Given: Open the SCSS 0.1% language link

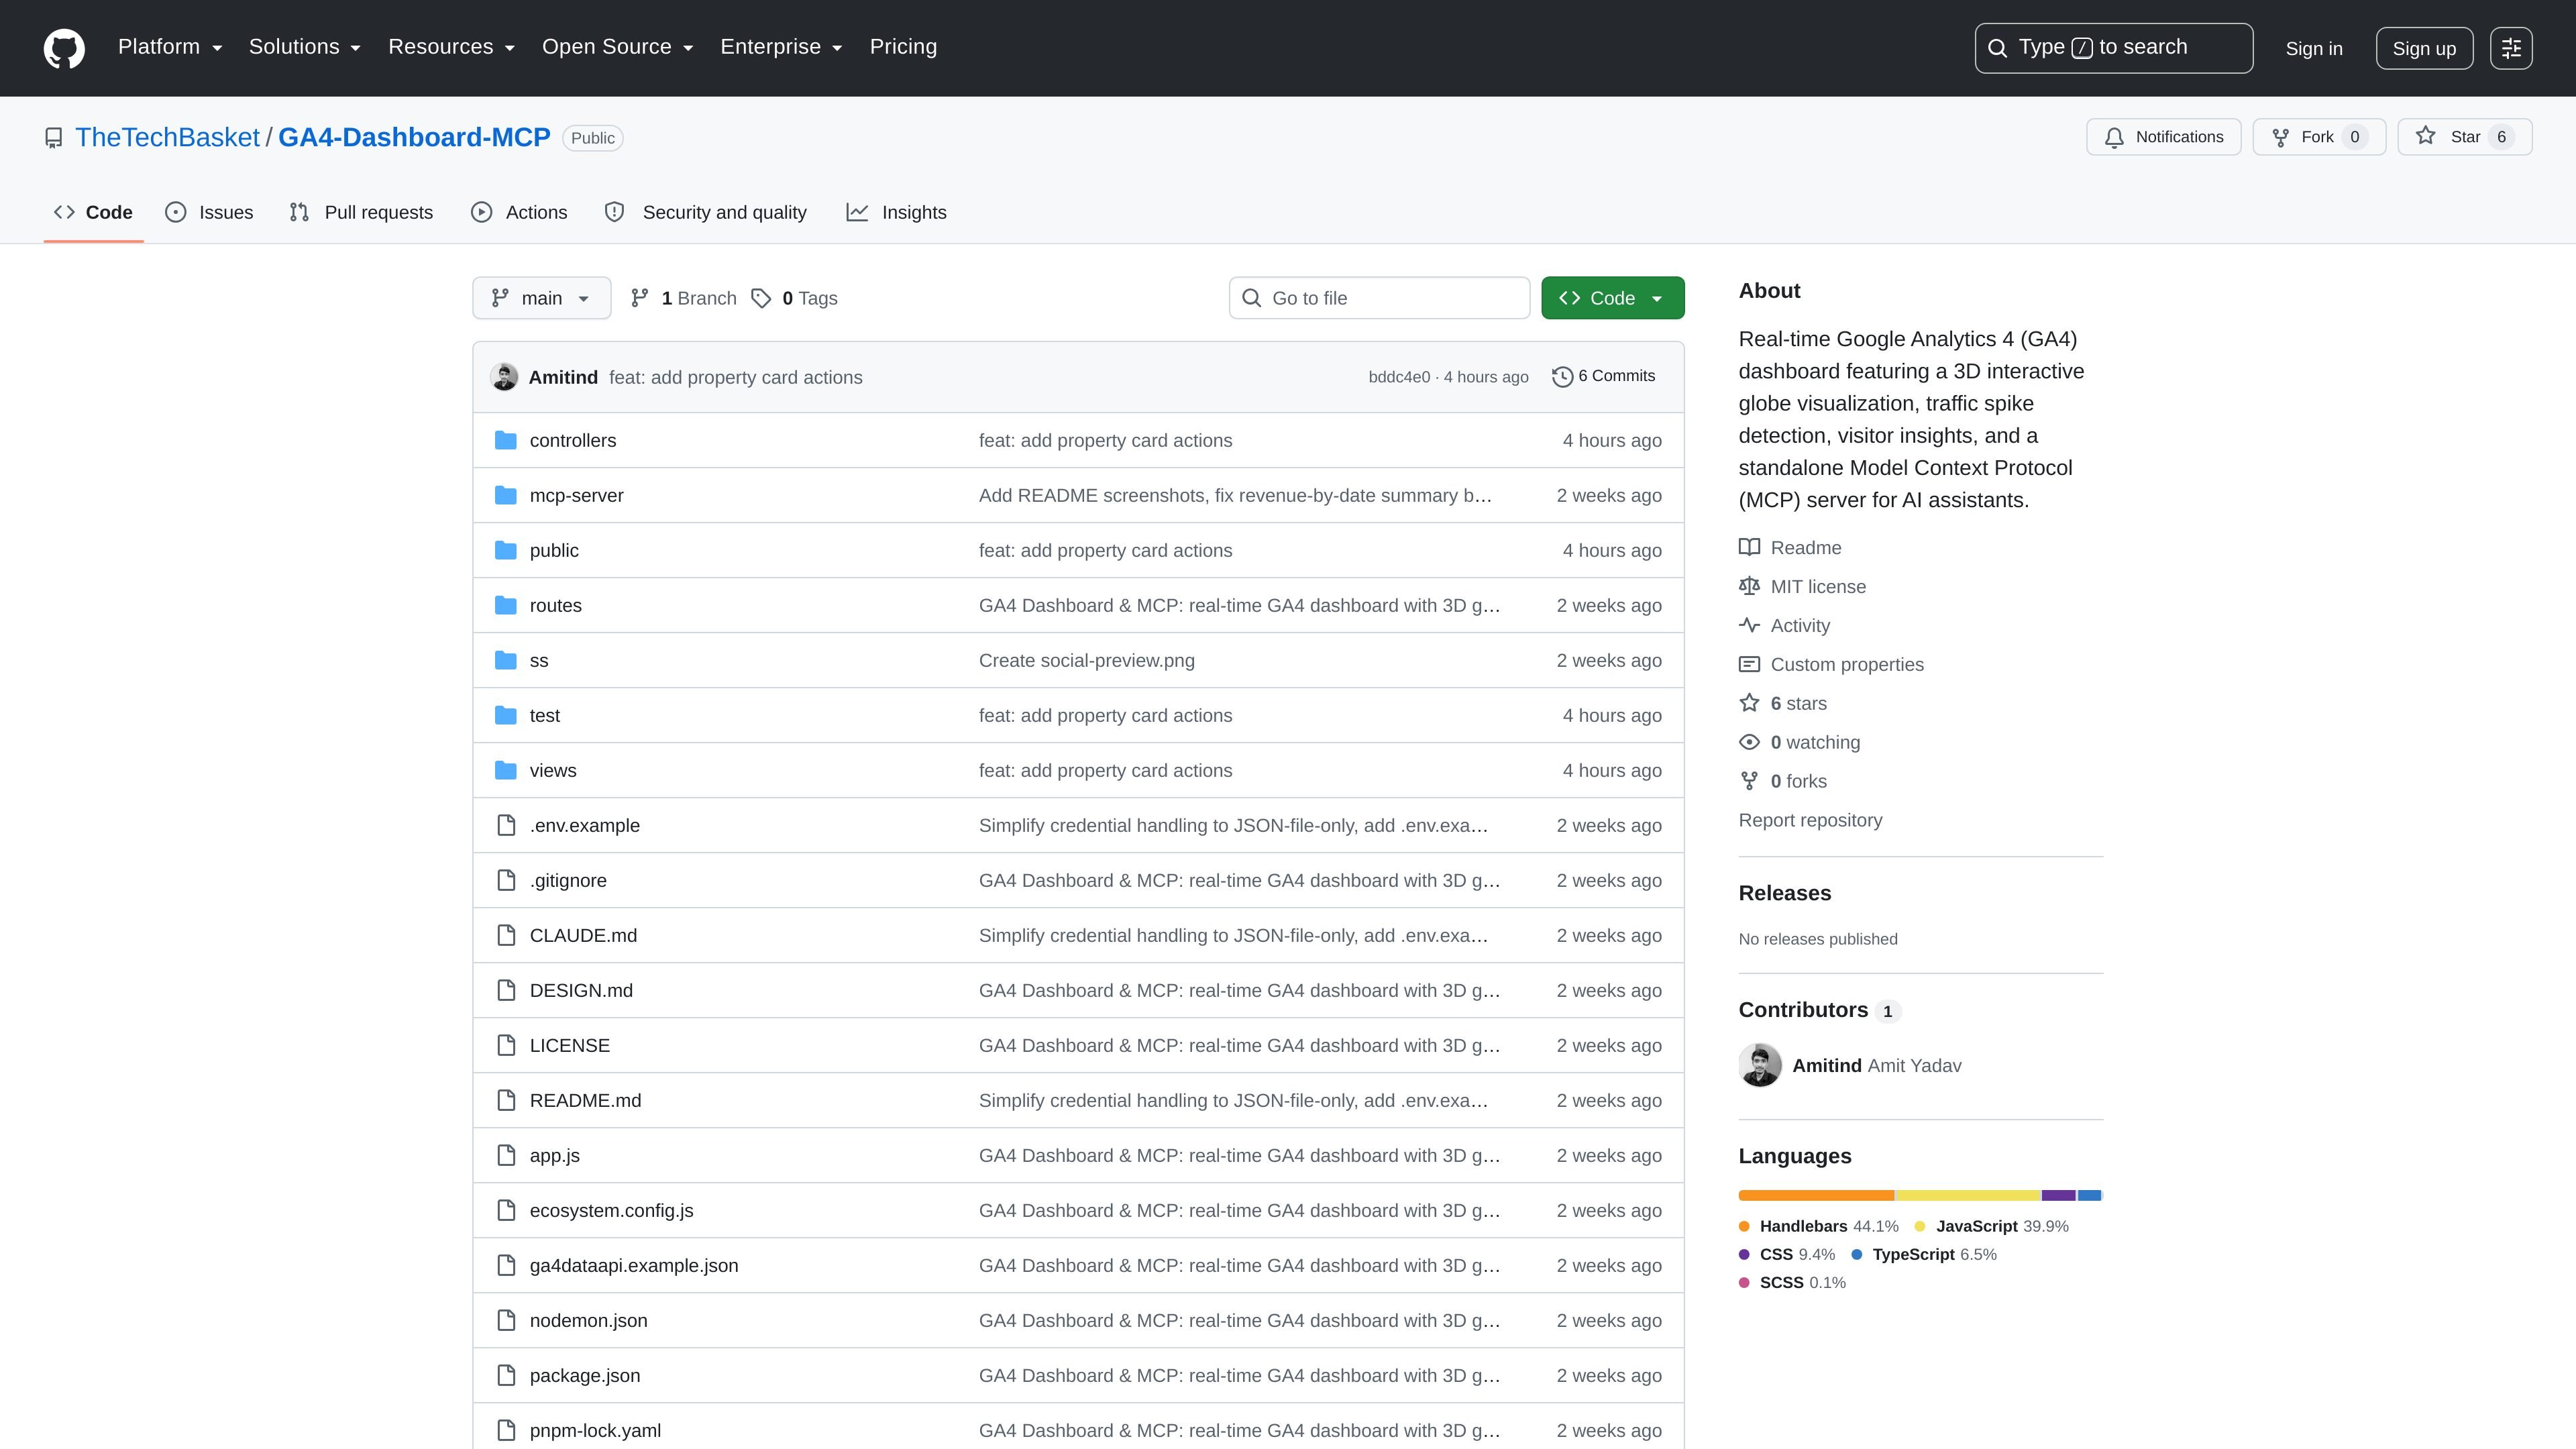Looking at the screenshot, I should click(1792, 1282).
